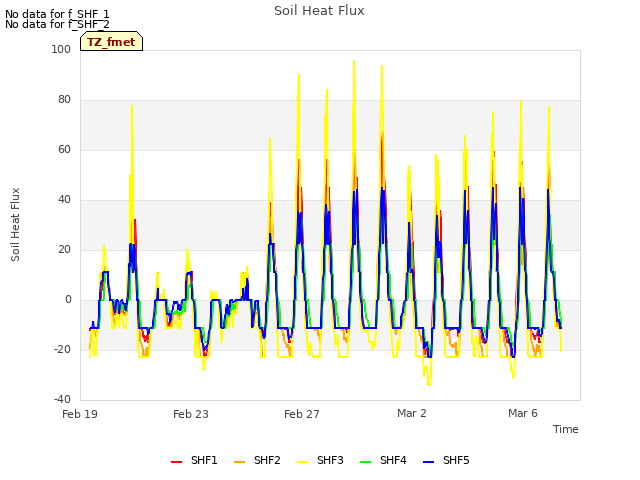The image size is (640, 480).
Task: Click the orange SHF2 legend color marker
Action: (240, 462)
